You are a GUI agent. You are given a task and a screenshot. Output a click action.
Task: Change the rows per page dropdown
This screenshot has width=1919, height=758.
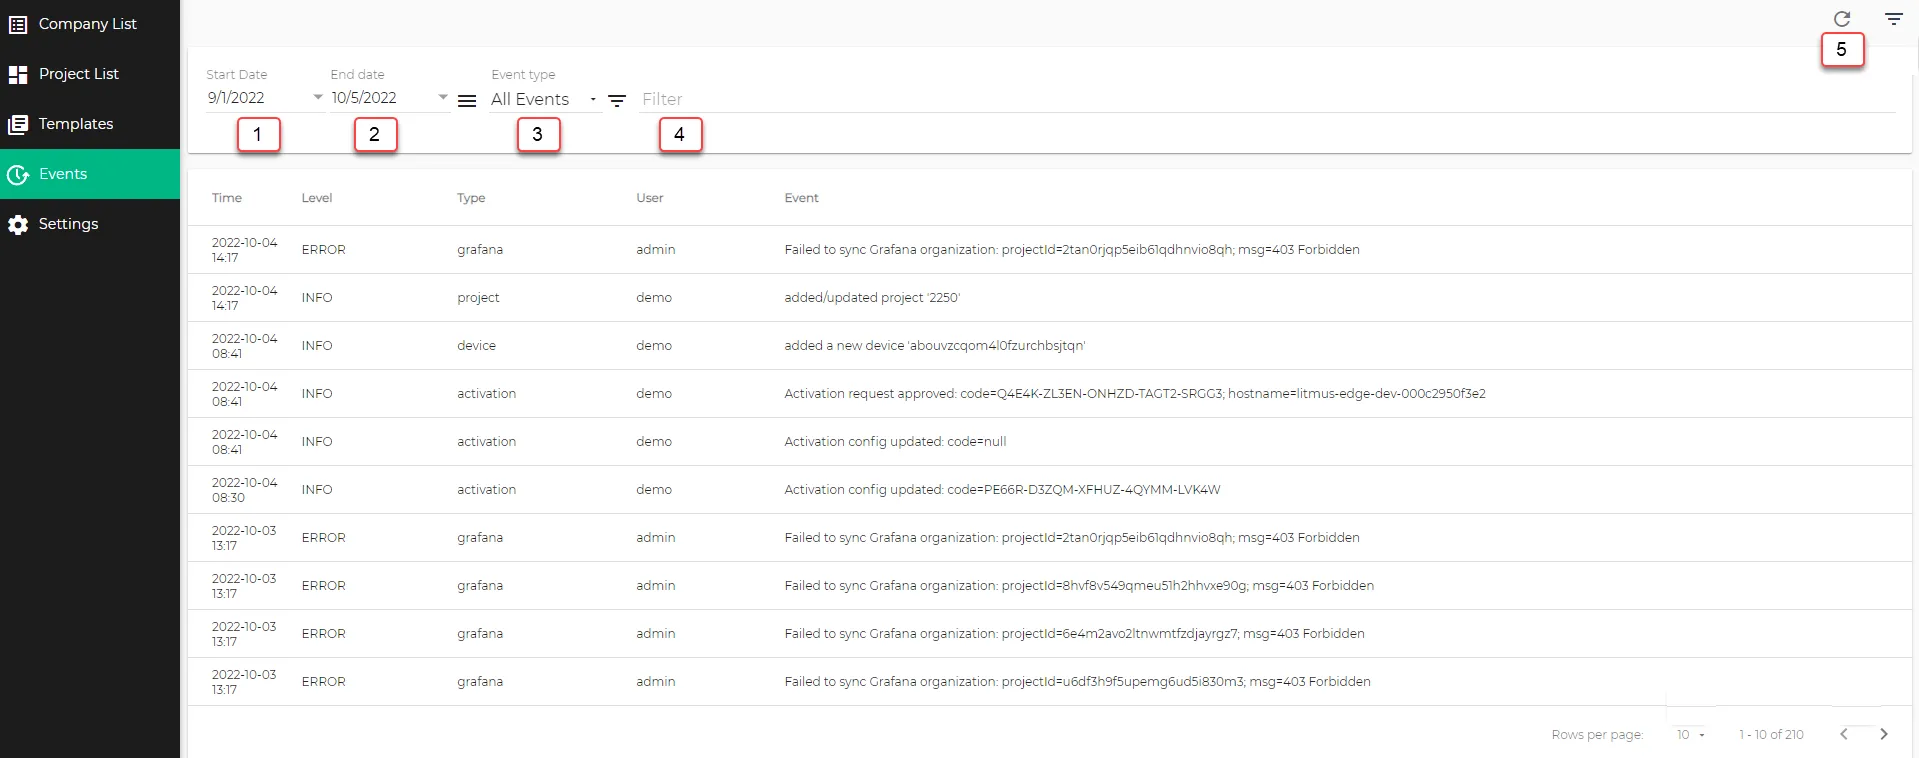(1691, 735)
